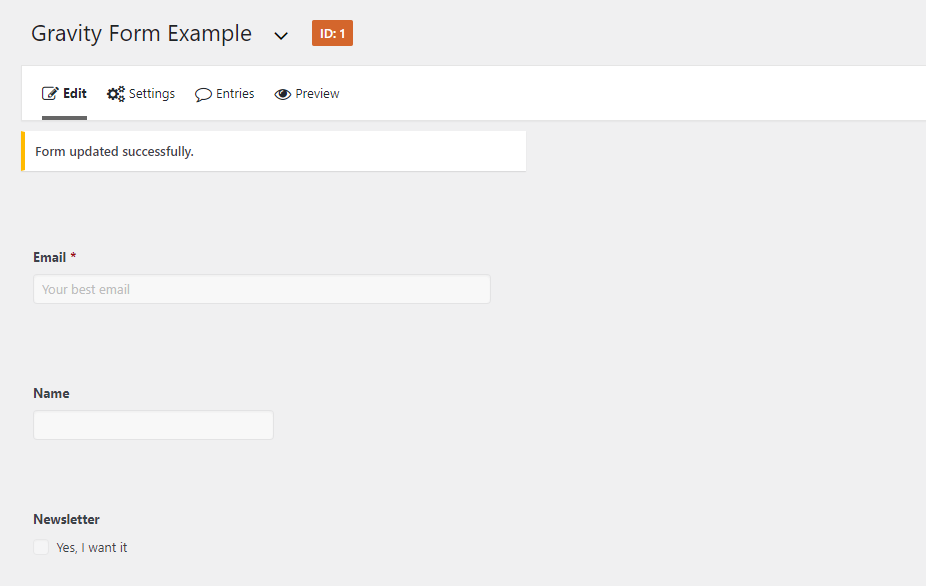
Task: Click the Settings gears icon
Action: click(116, 94)
